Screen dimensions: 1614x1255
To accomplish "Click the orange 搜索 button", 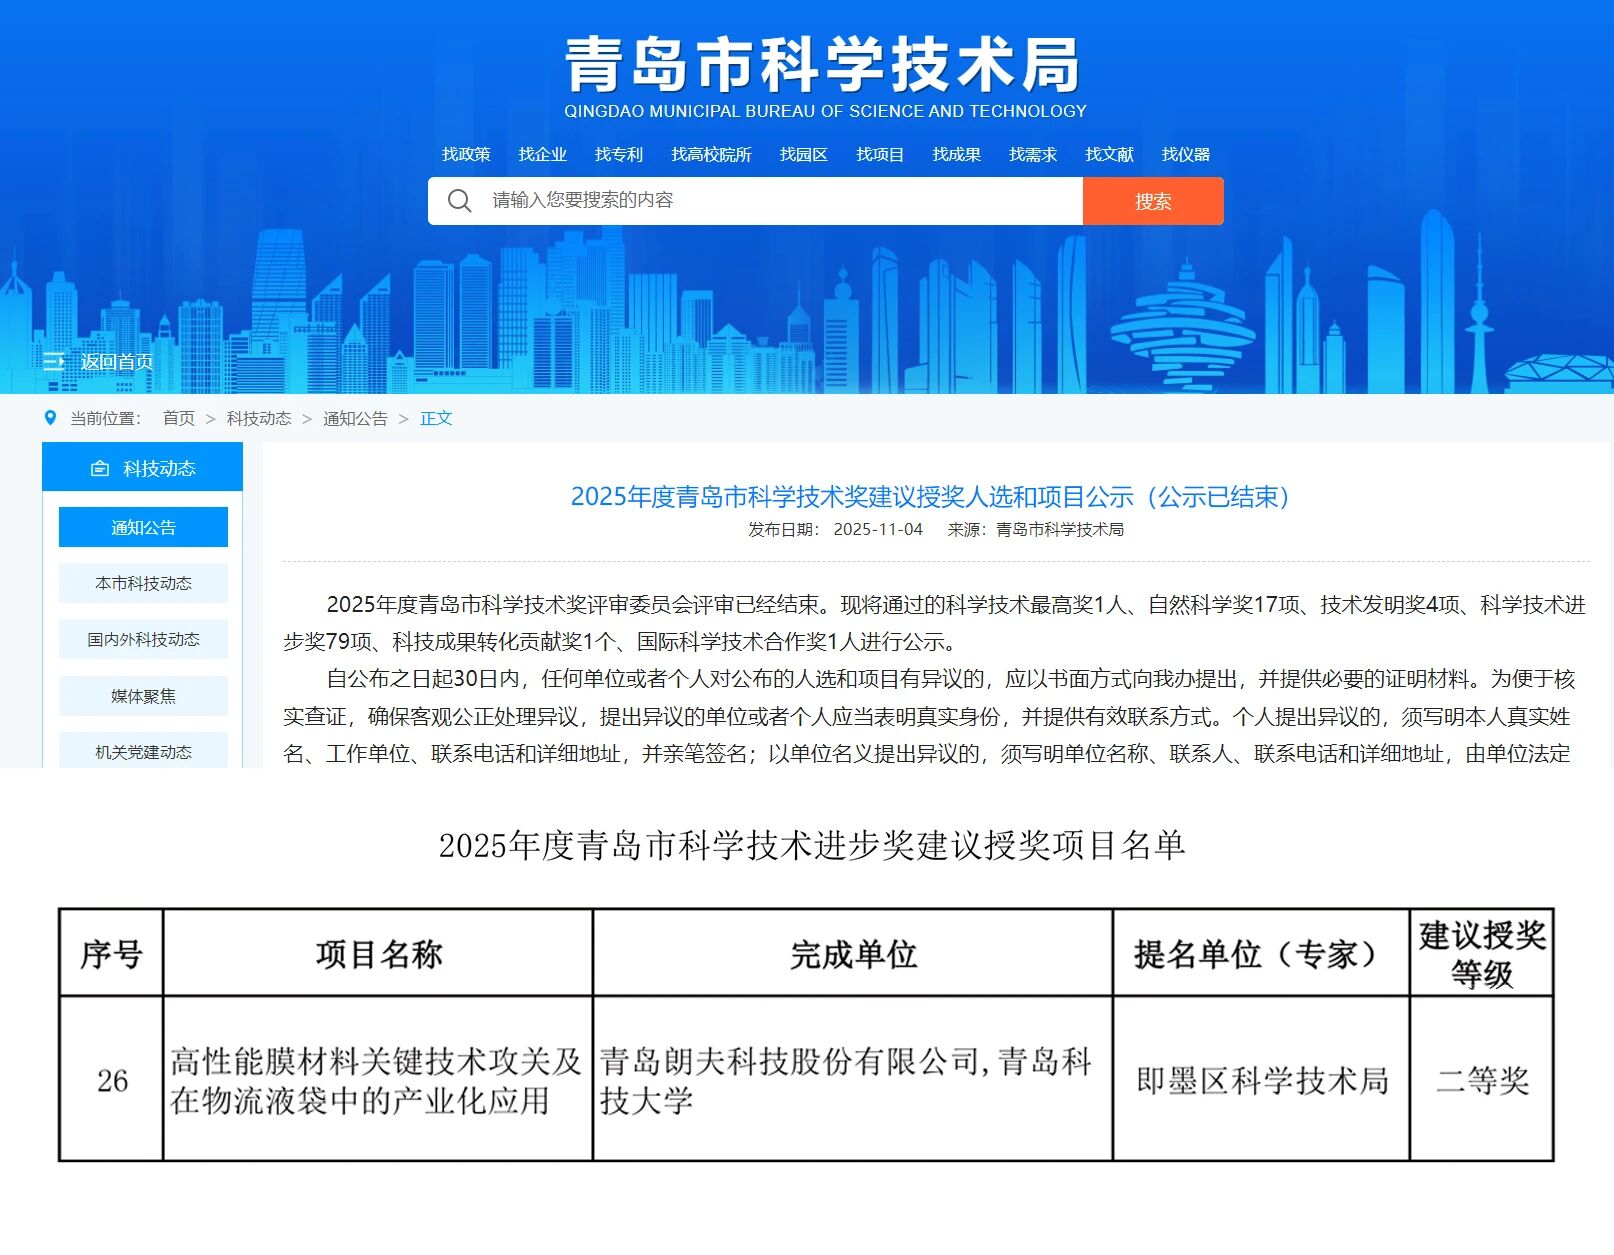I will point(1152,201).
